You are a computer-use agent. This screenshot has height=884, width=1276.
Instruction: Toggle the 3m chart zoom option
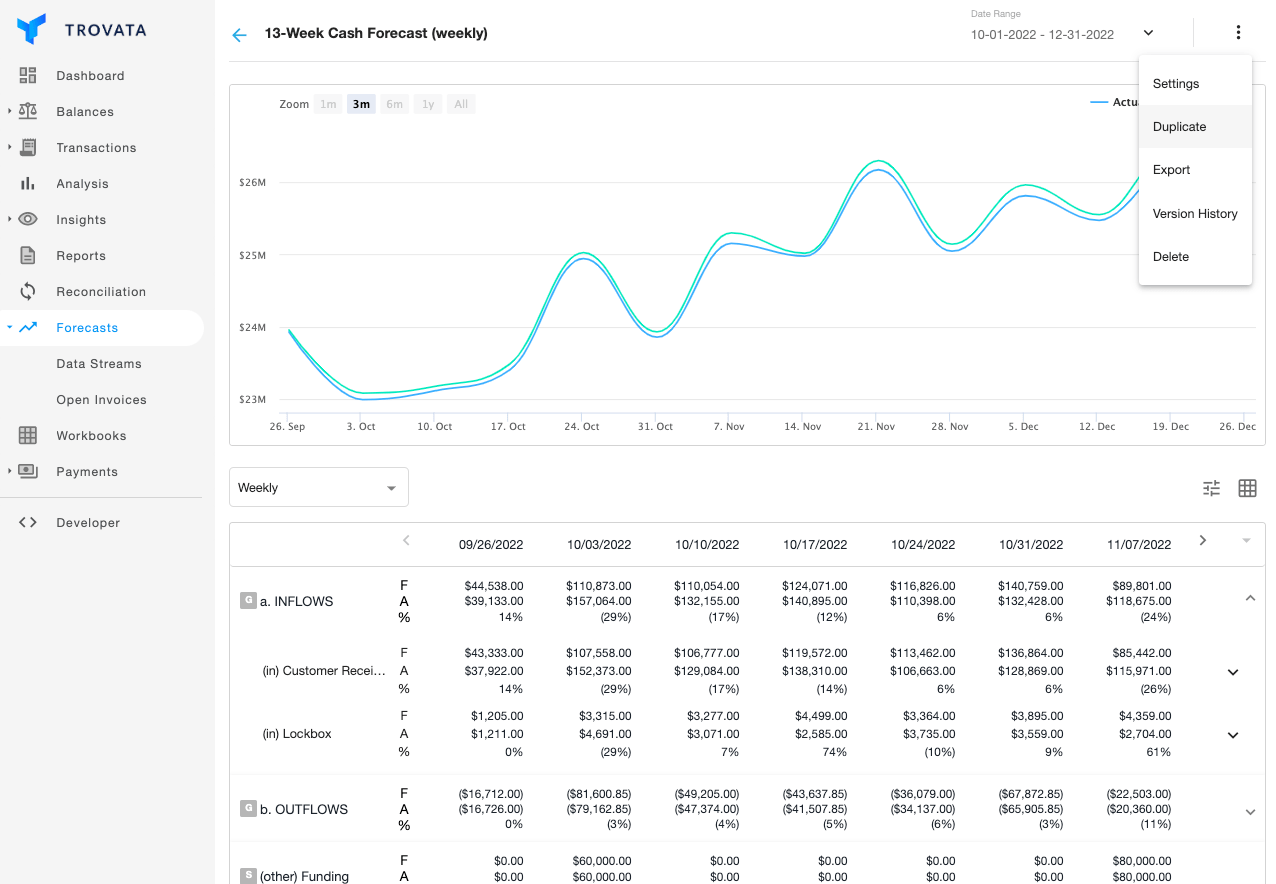361,103
